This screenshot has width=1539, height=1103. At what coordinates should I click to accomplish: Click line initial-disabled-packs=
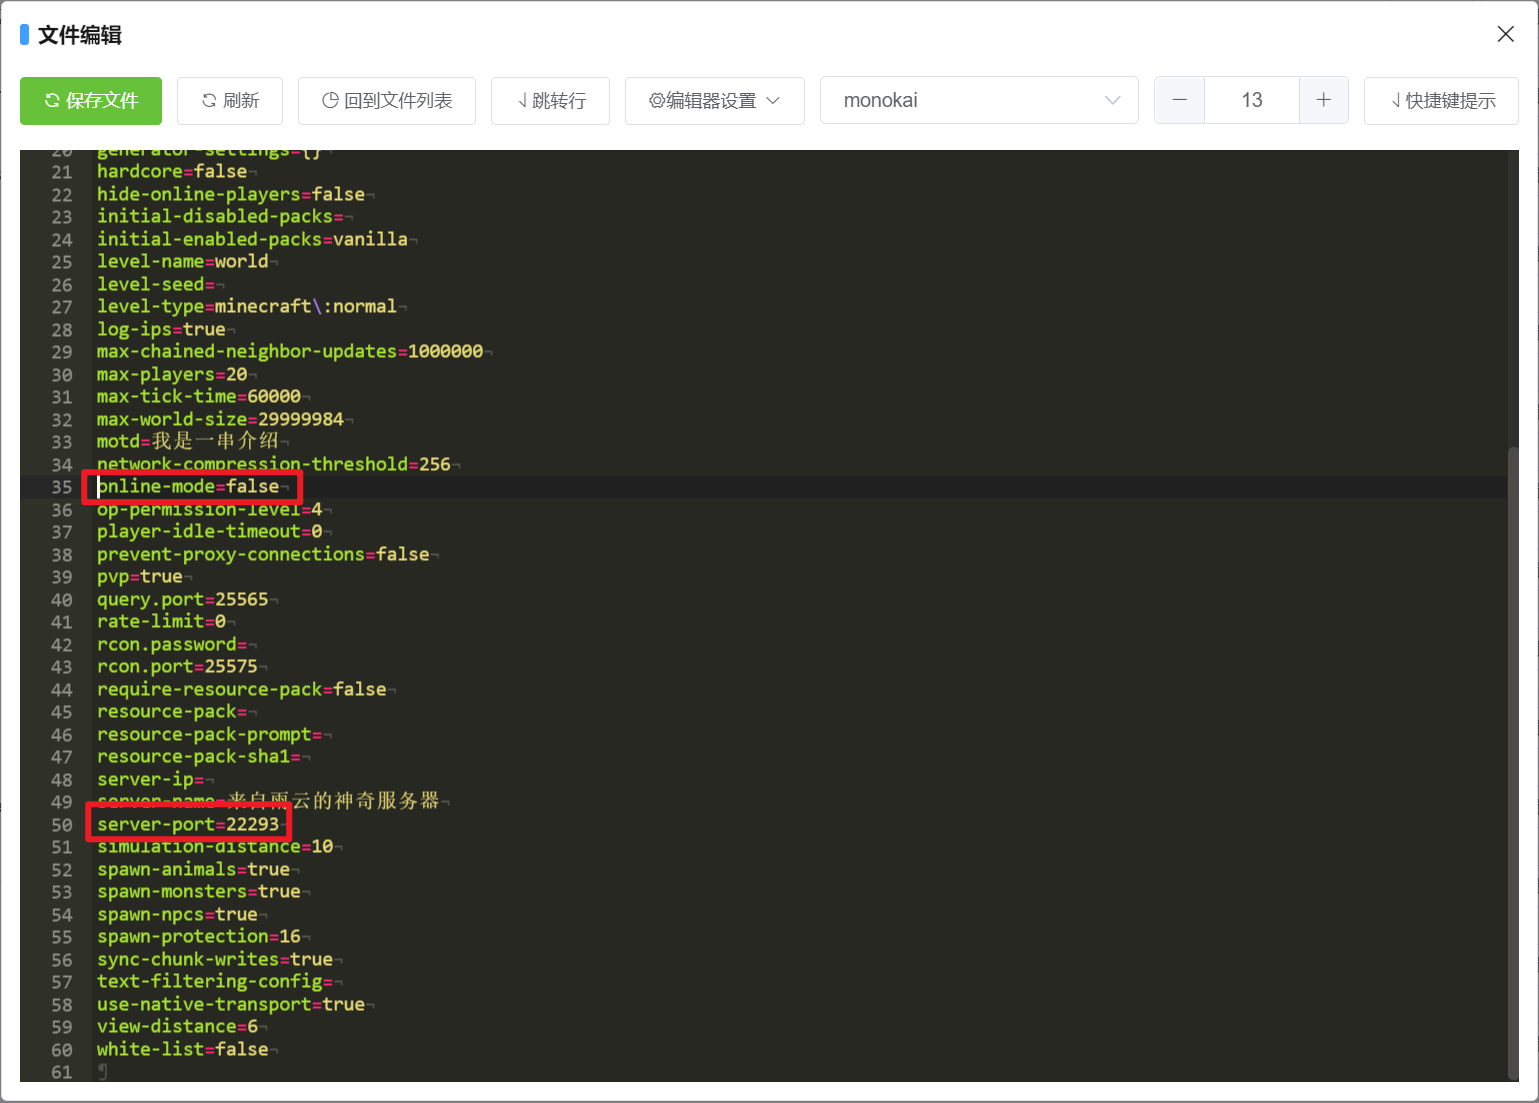pyautogui.click(x=220, y=217)
